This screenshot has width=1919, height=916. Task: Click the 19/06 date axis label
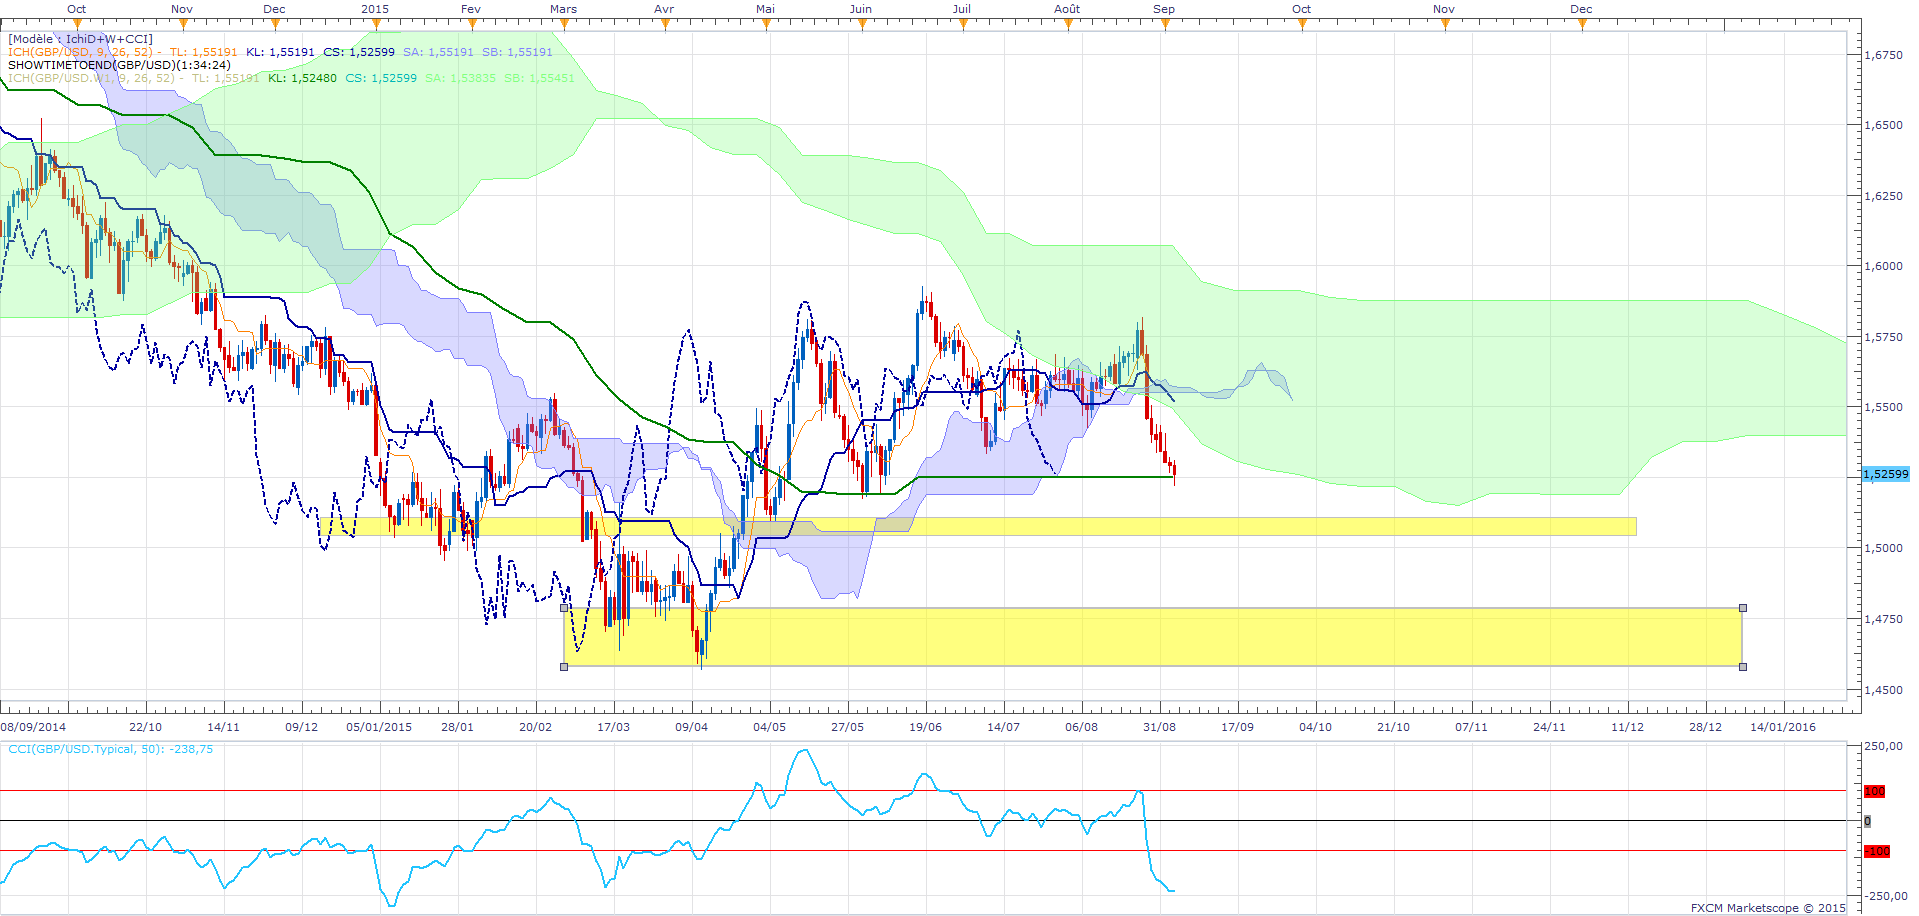point(926,727)
